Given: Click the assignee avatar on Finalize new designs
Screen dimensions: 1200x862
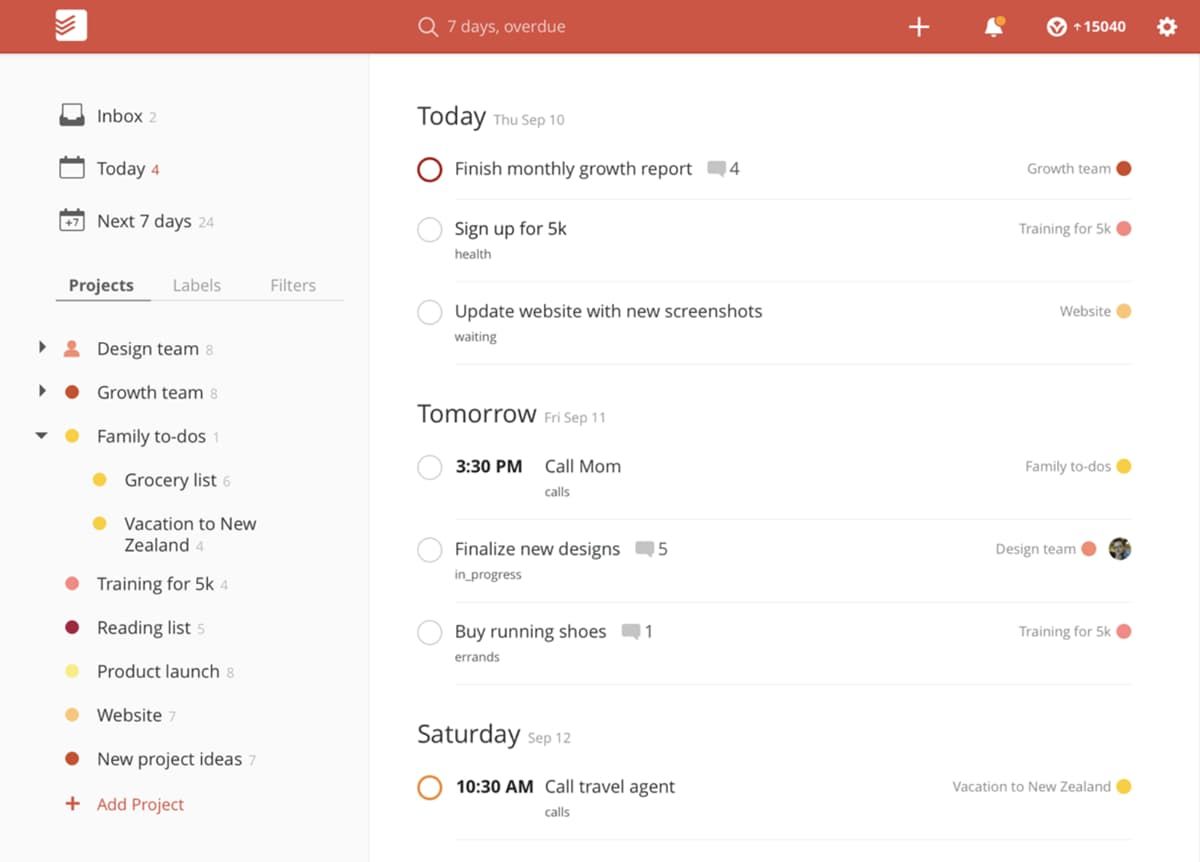Looking at the screenshot, I should pos(1119,548).
